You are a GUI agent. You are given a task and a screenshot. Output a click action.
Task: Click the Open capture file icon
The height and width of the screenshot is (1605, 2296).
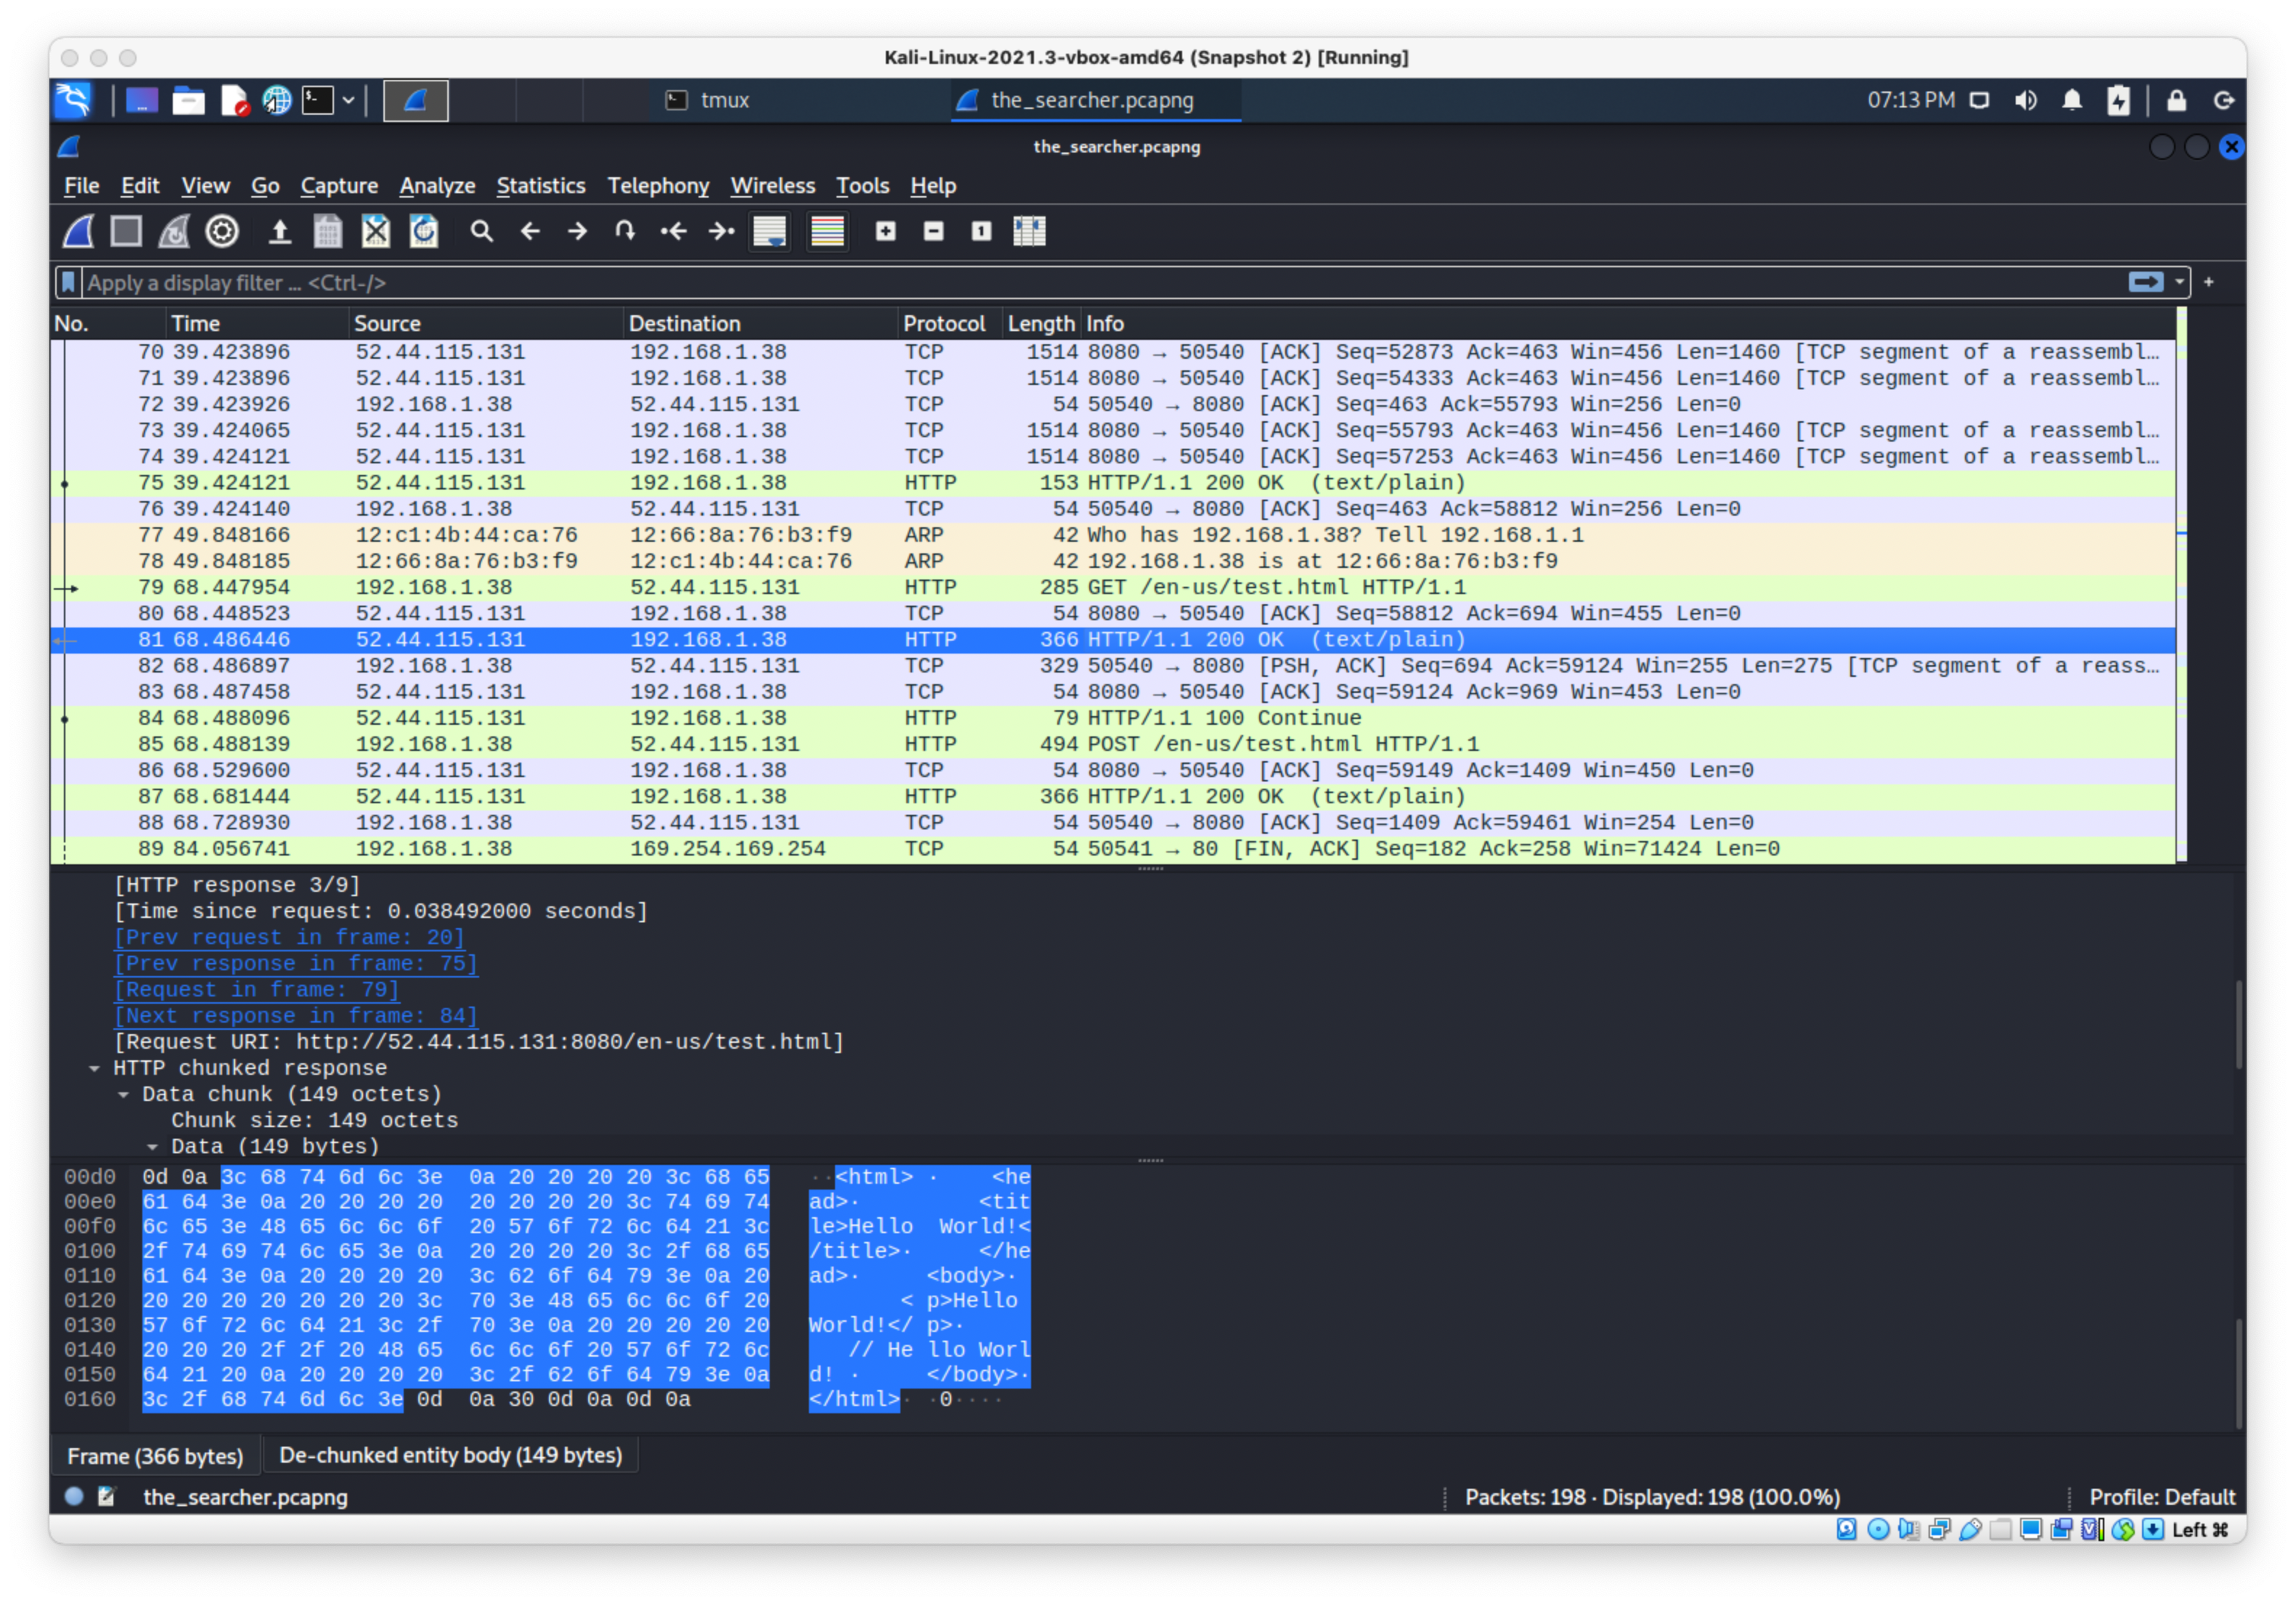280,232
